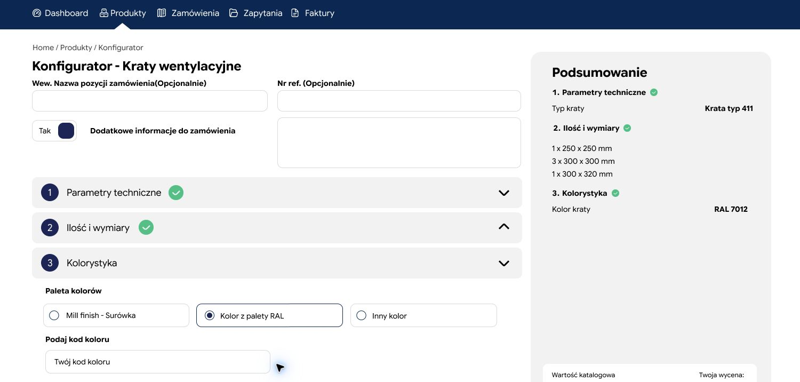Click the Faktury document icon
800x382 pixels.
pyautogui.click(x=295, y=13)
